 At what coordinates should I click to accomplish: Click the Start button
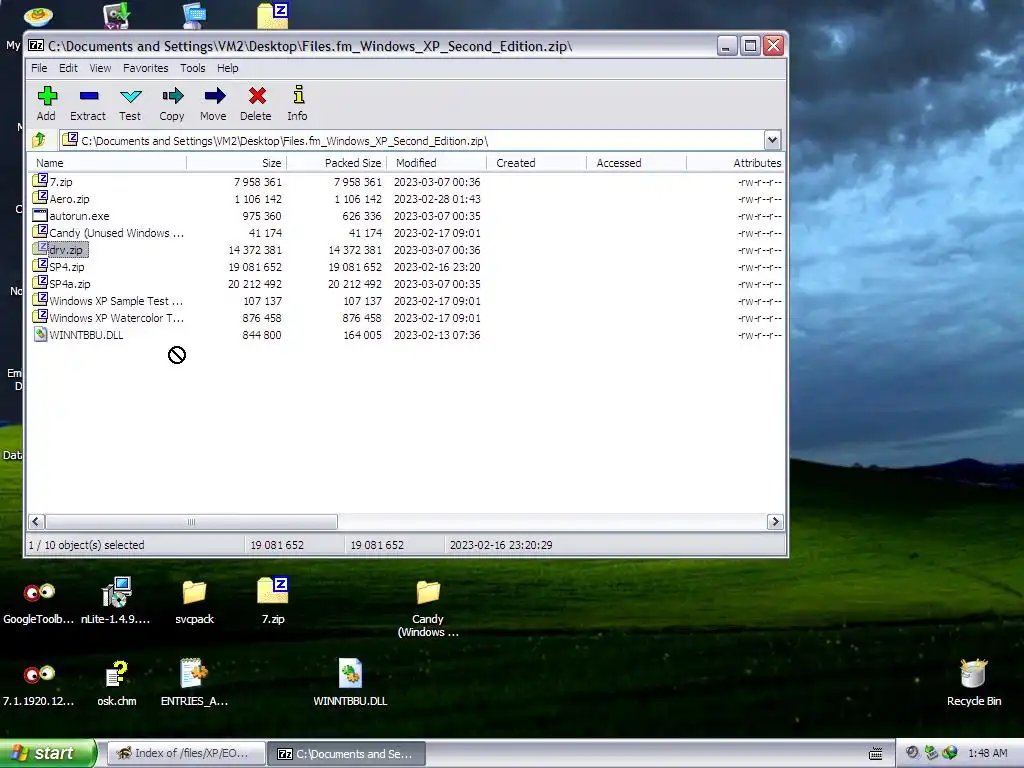coord(48,753)
